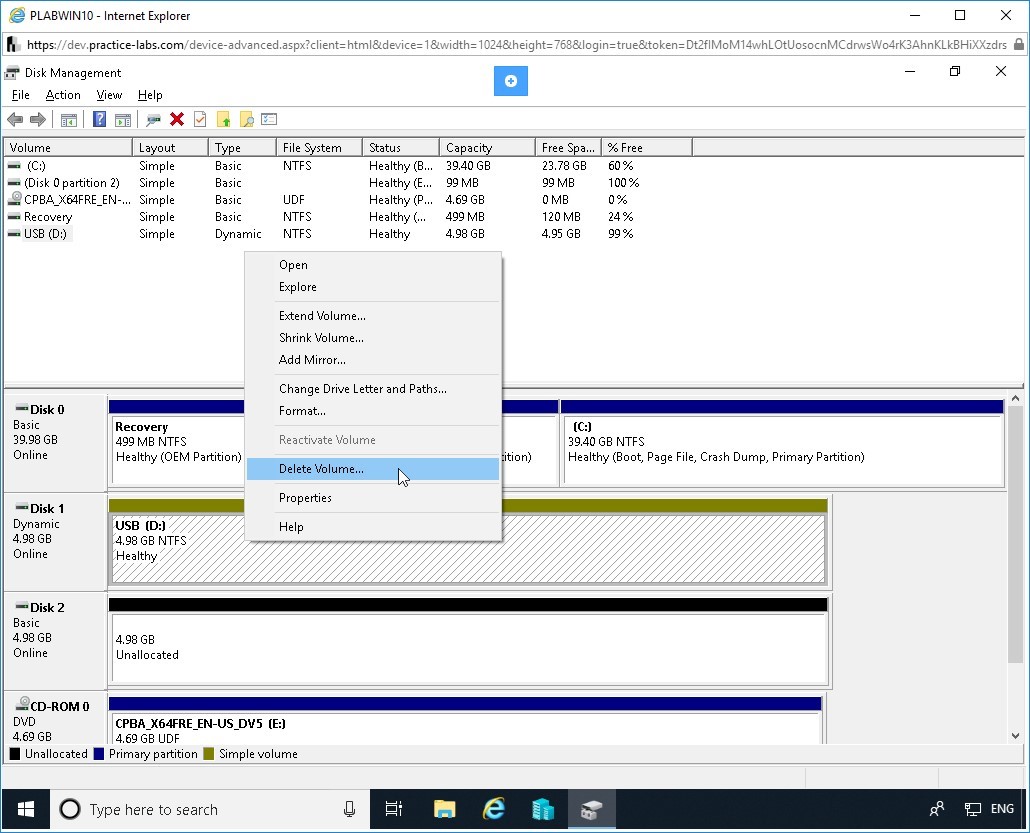1030x833 pixels.
Task: Sort by the Volume column header
Action: tap(68, 148)
